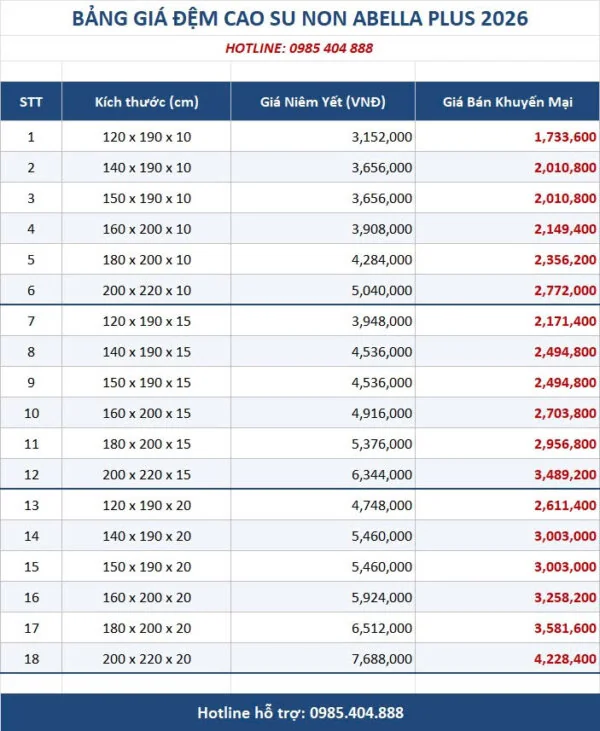The height and width of the screenshot is (731, 600).
Task: Click size cell 120 x 190 x 15
Action: (x=146, y=321)
